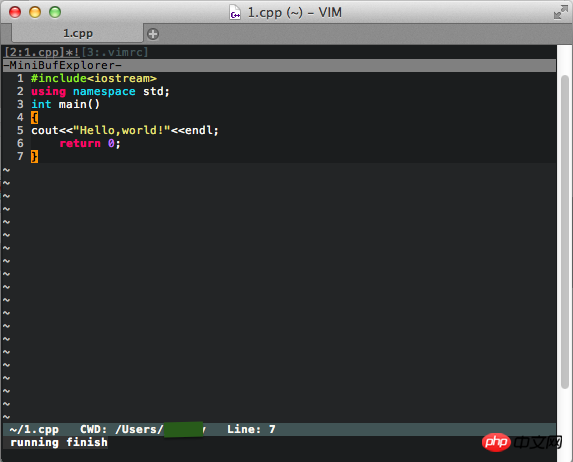Click the new tab plus icon

pyautogui.click(x=153, y=34)
